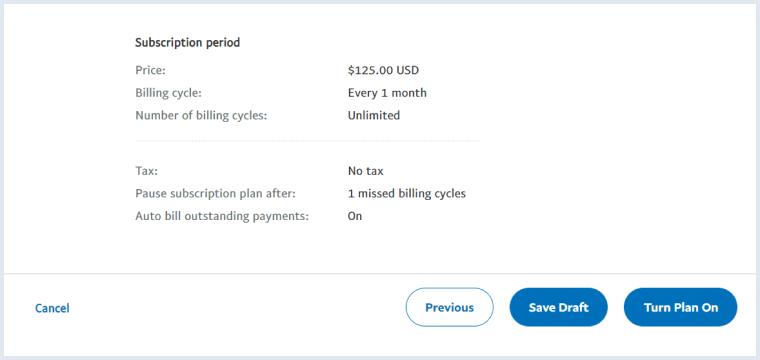
Task: Click the Auto bill outstanding payments label
Action: pyautogui.click(x=222, y=216)
